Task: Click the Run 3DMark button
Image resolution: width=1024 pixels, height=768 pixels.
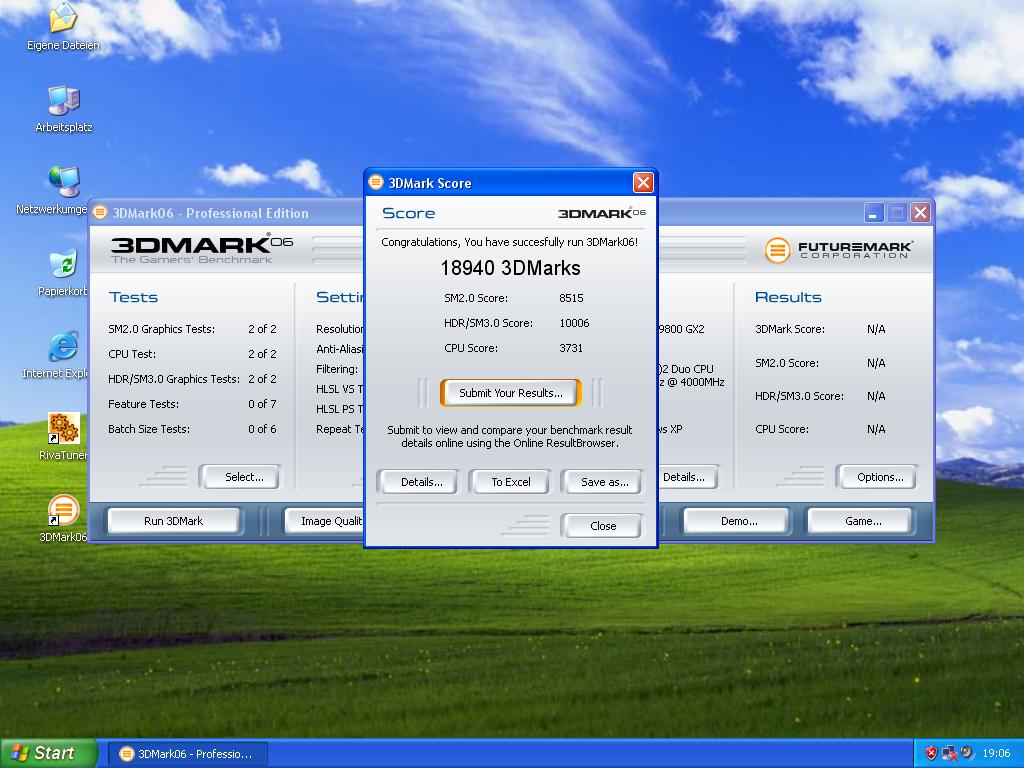Action: click(x=173, y=521)
